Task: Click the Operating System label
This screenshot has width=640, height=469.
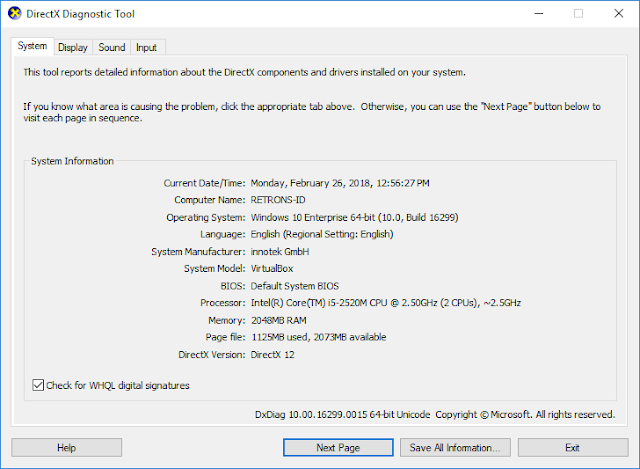Action: pos(206,217)
